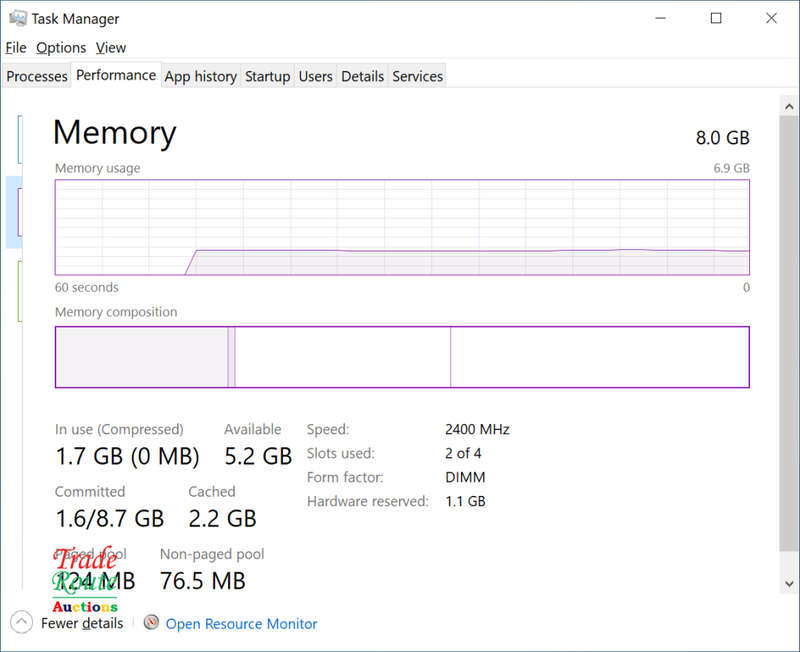Click the 6.9 GB graph maximum label
The width and height of the screenshot is (800, 652).
pyautogui.click(x=731, y=168)
